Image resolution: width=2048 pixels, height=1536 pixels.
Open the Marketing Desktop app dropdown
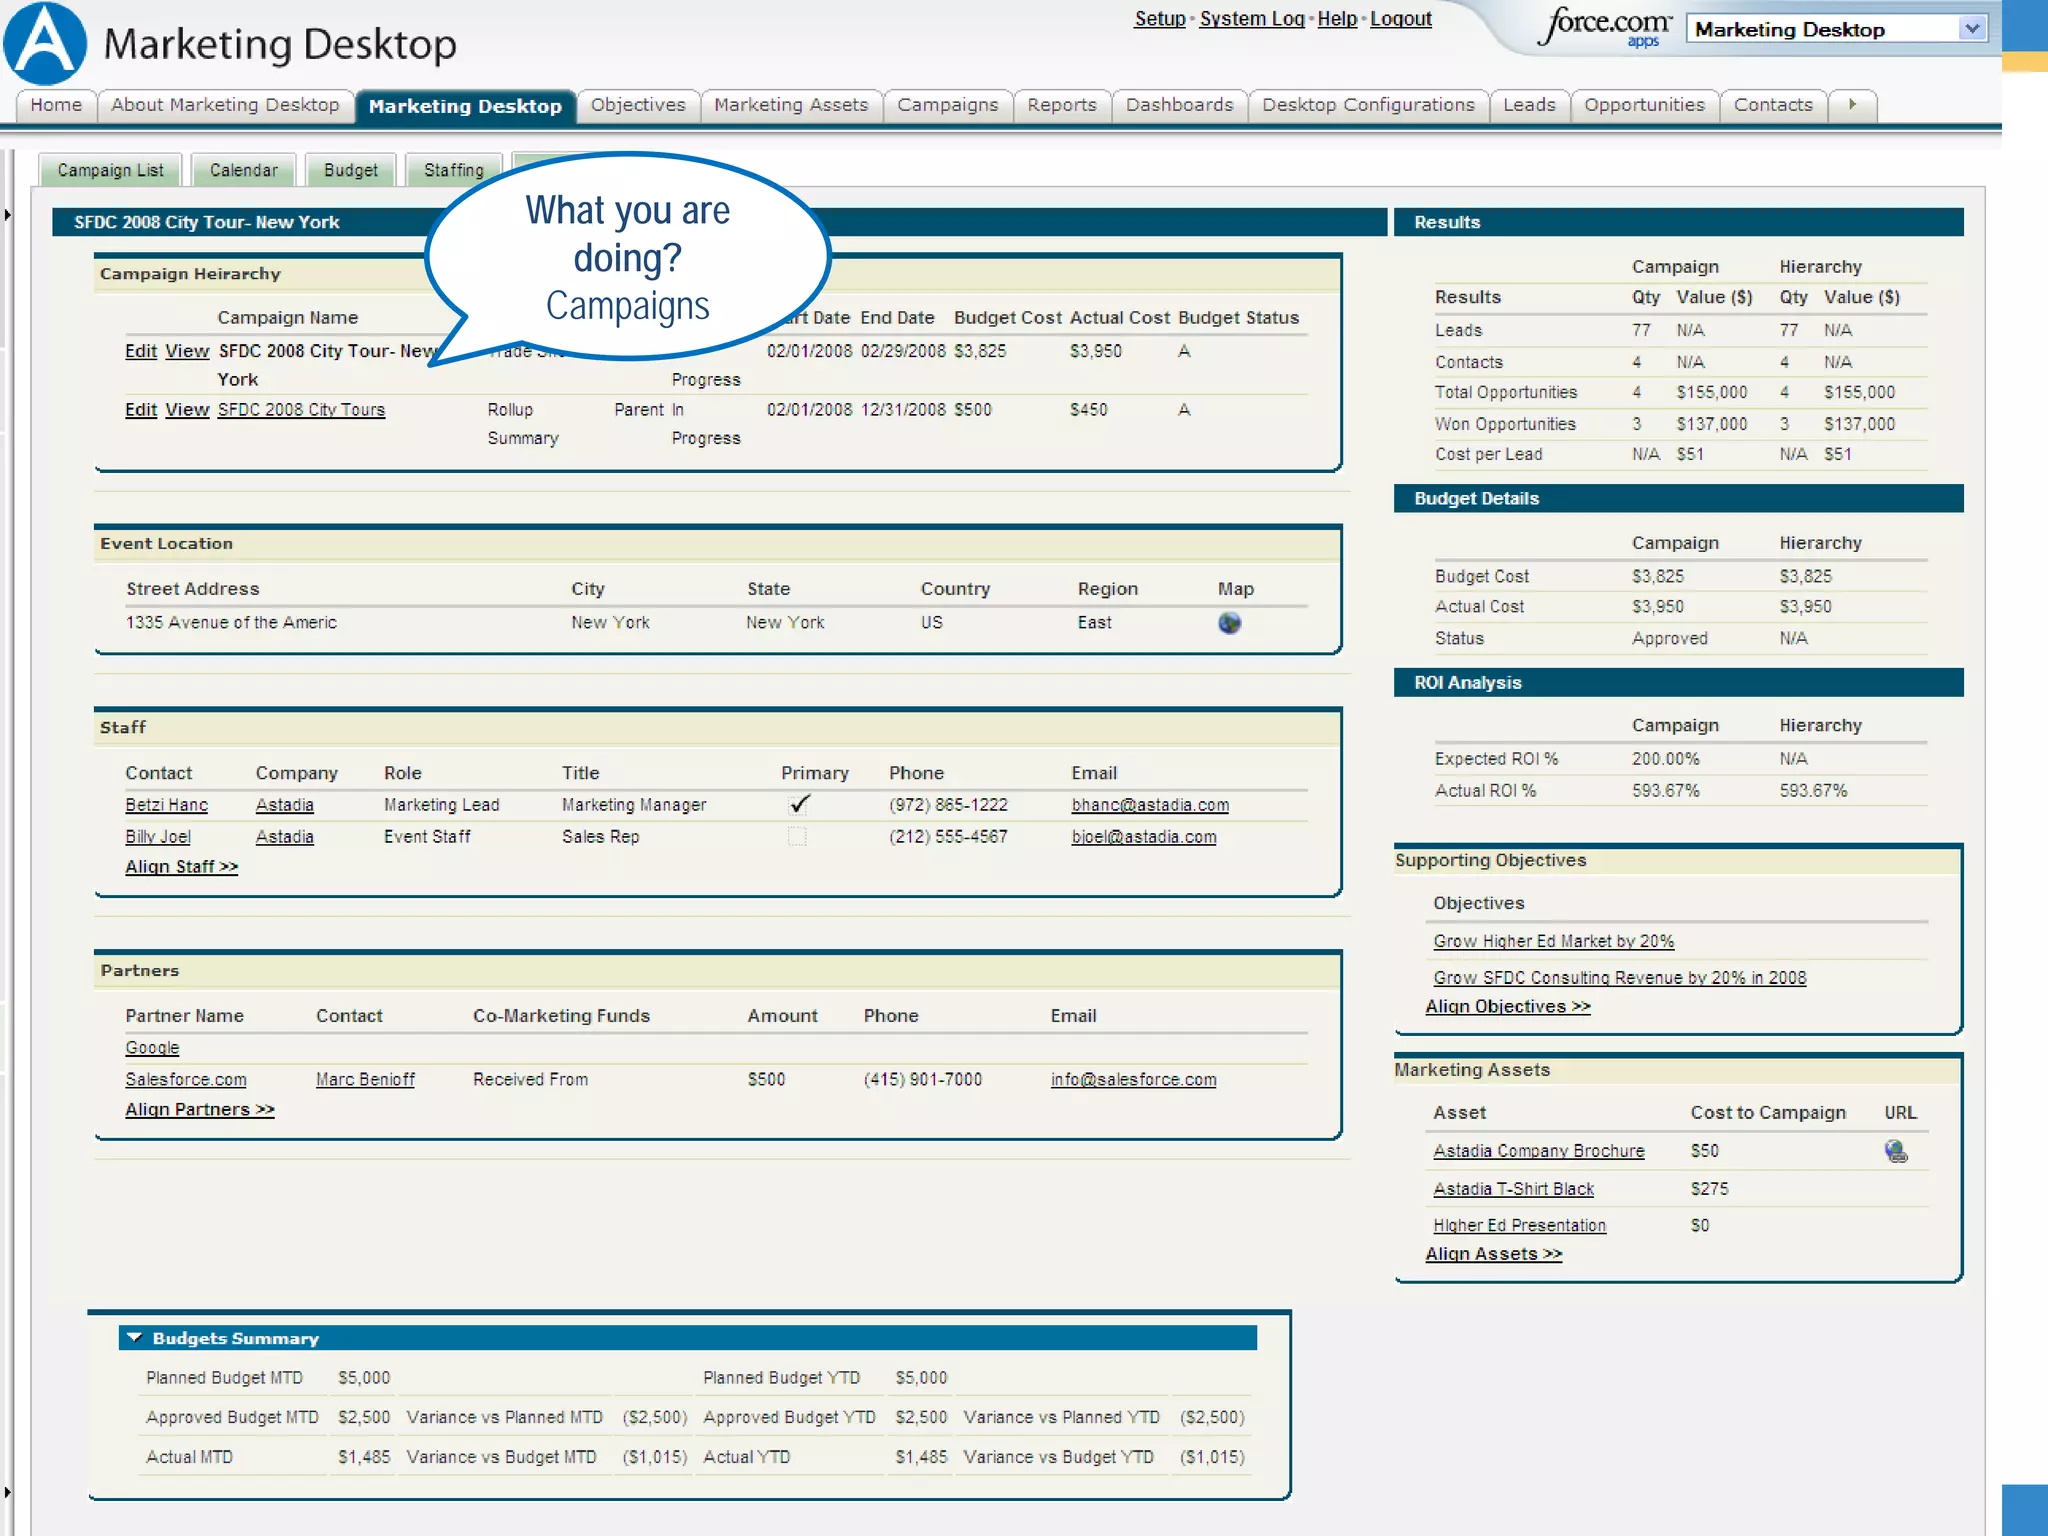coord(1972,29)
